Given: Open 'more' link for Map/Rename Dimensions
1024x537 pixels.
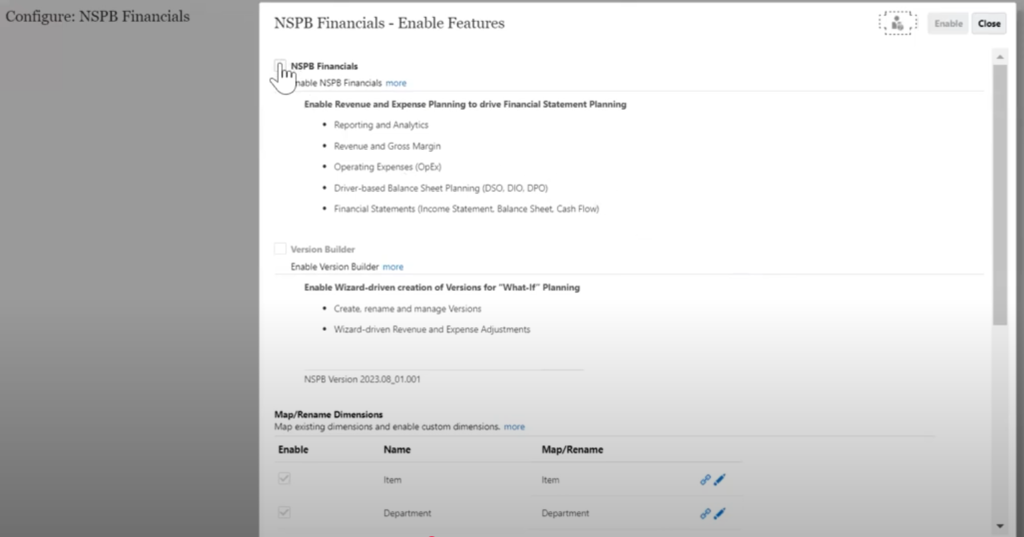Looking at the screenshot, I should click(x=514, y=427).
